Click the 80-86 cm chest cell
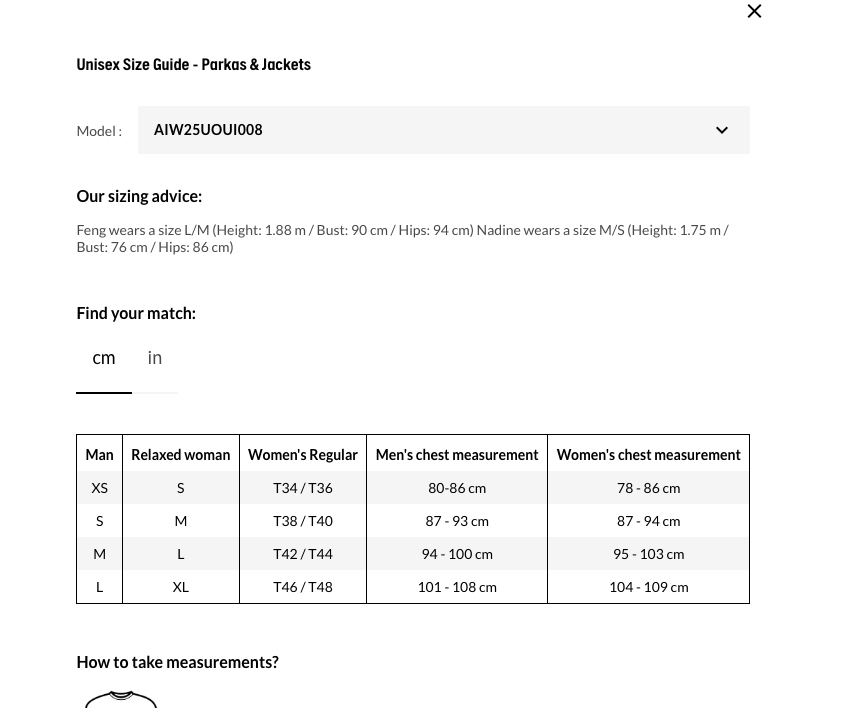This screenshot has height=708, width=867. click(457, 488)
